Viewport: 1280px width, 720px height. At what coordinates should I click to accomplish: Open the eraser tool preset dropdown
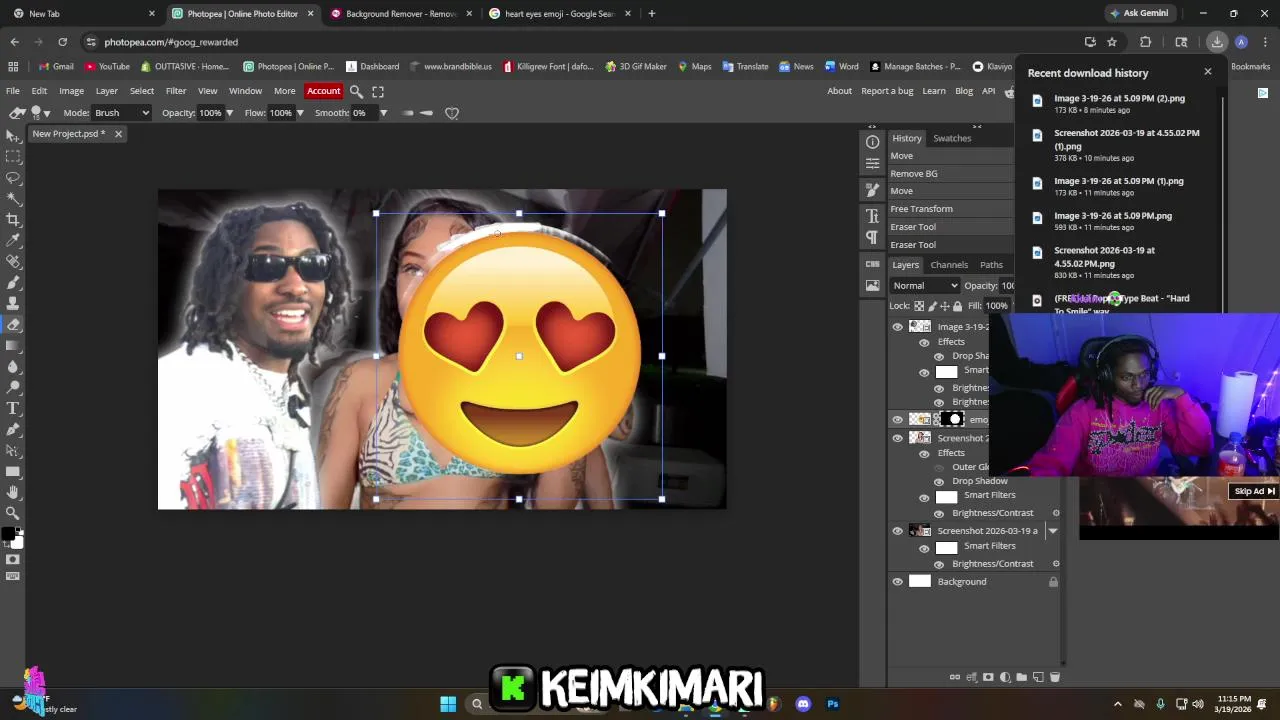click(x=16, y=113)
